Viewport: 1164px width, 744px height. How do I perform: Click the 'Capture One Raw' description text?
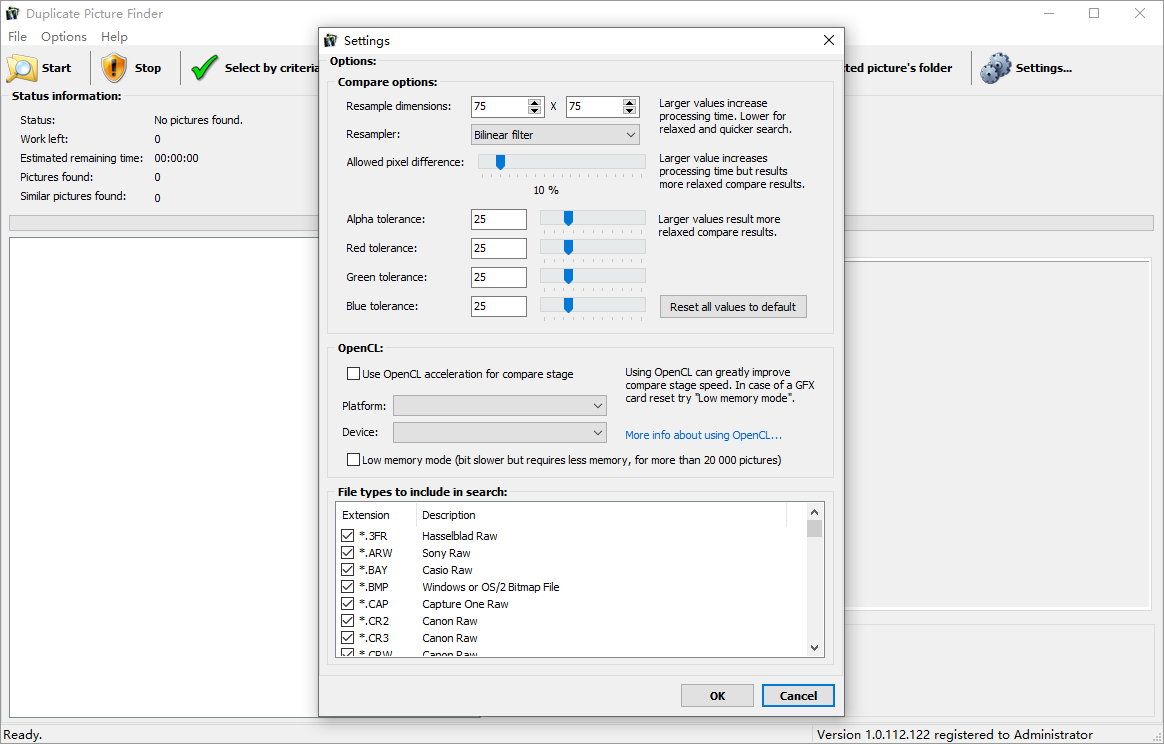pos(465,604)
